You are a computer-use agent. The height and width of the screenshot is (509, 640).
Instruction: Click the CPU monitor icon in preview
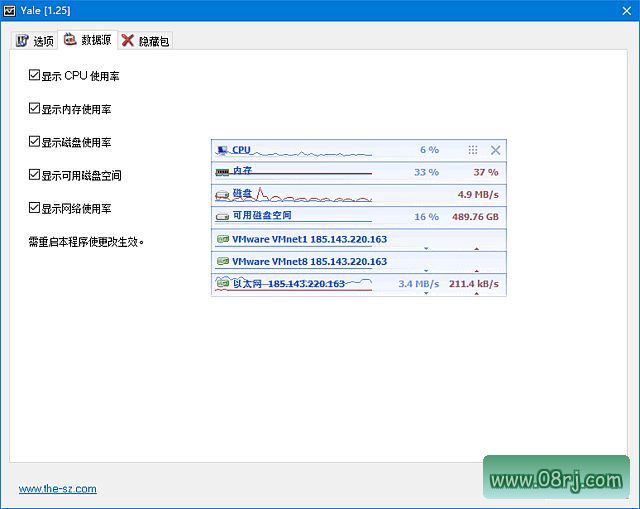[222, 150]
